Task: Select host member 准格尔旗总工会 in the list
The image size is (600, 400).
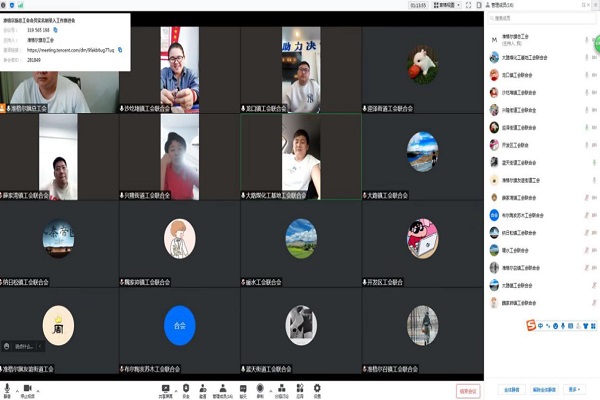Action: (542, 40)
